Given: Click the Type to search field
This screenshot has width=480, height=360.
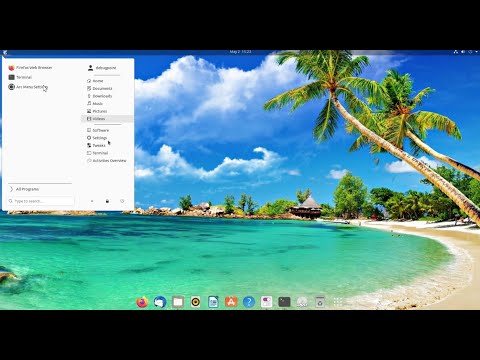Looking at the screenshot, I should (x=41, y=201).
